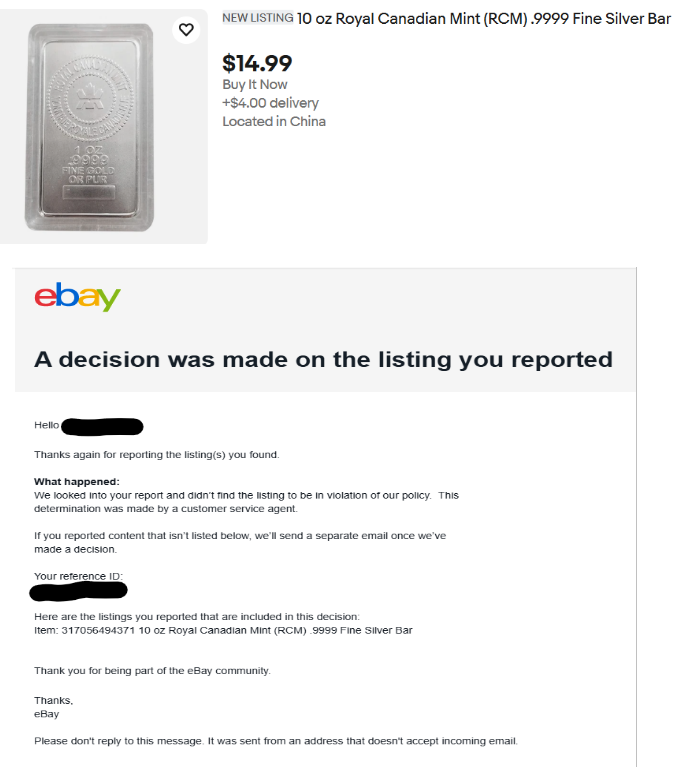
Task: Click the heart watchlist icon
Action: pyautogui.click(x=186, y=30)
